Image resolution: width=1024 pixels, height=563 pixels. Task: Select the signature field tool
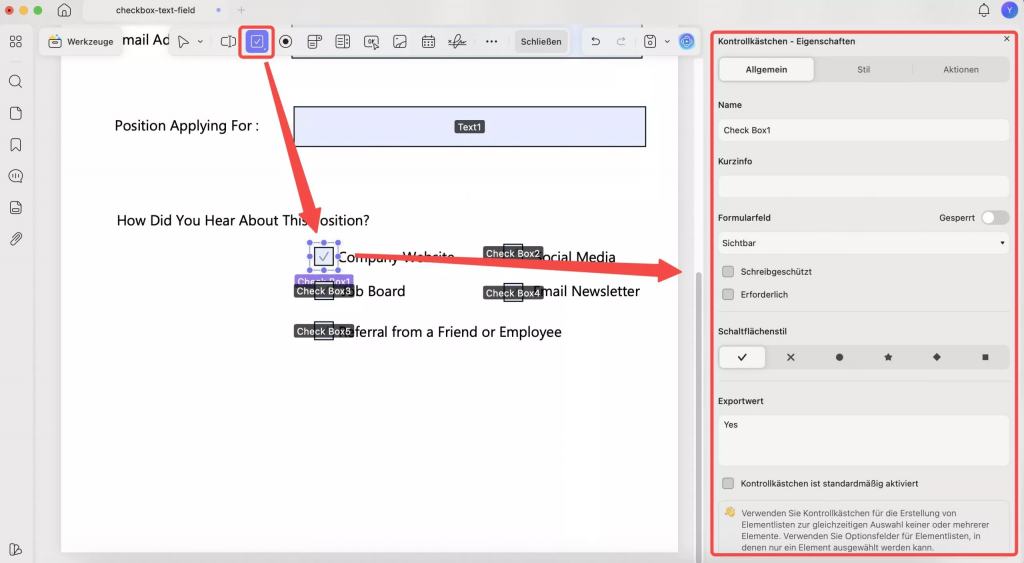457,41
